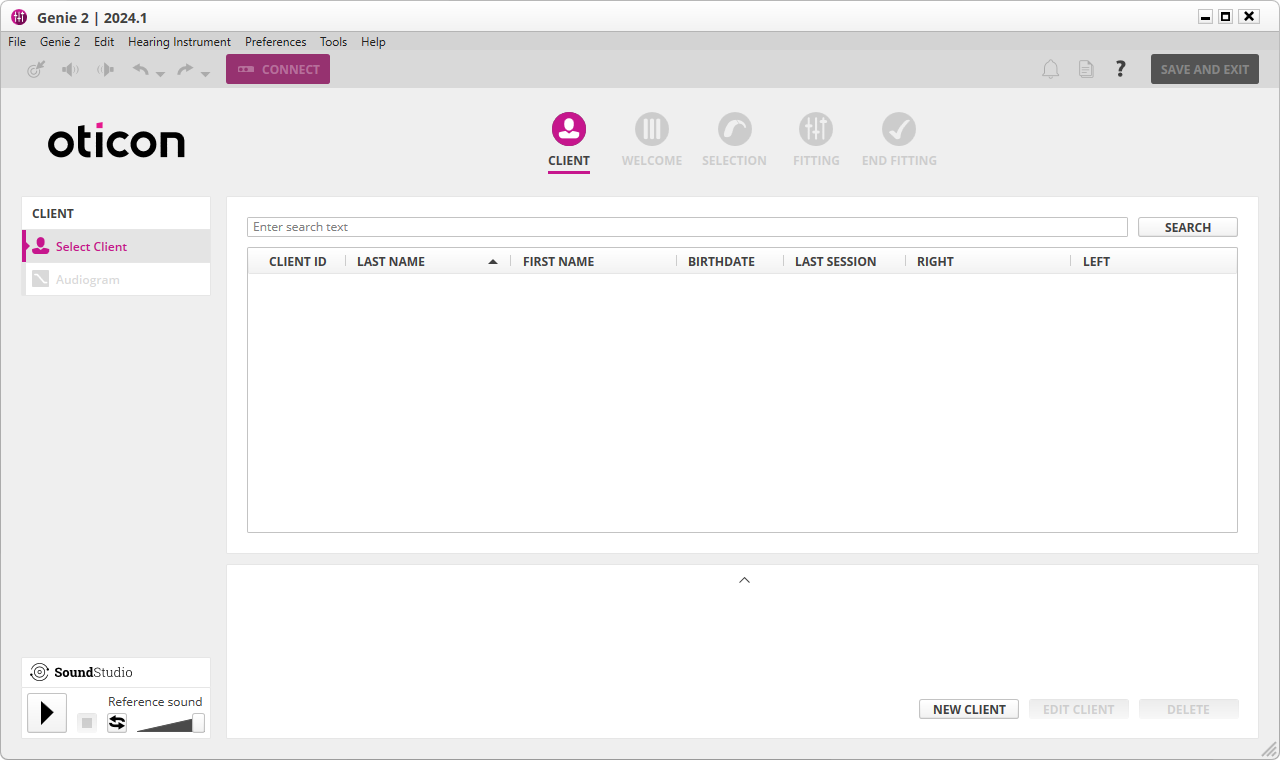Open the redo history dropdown arrow
This screenshot has width=1280, height=760.
coord(206,74)
